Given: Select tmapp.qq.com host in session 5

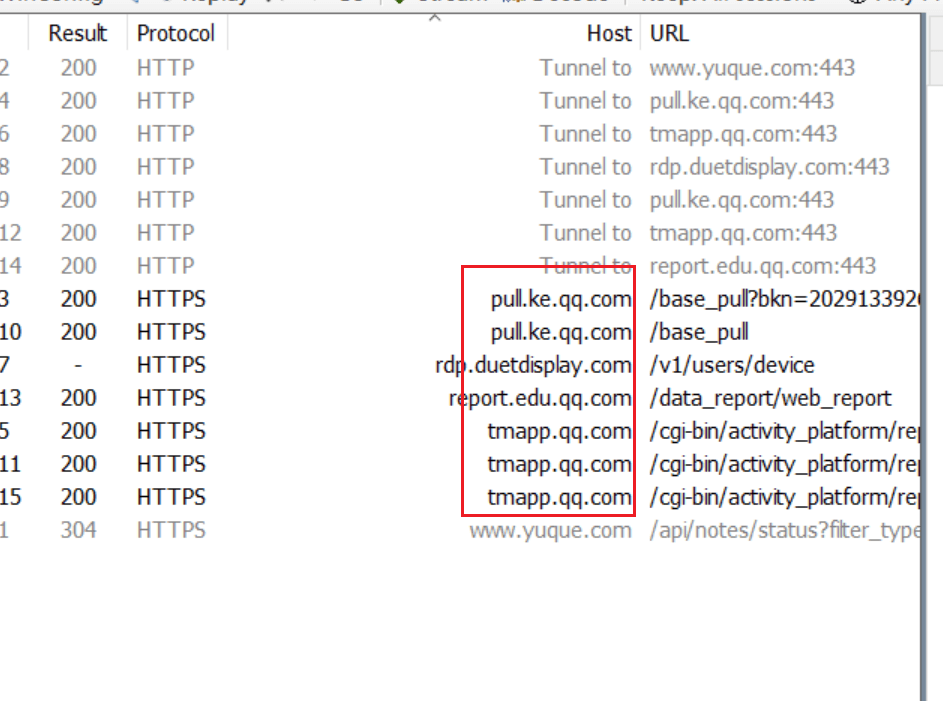Looking at the screenshot, I should click(x=559, y=432).
